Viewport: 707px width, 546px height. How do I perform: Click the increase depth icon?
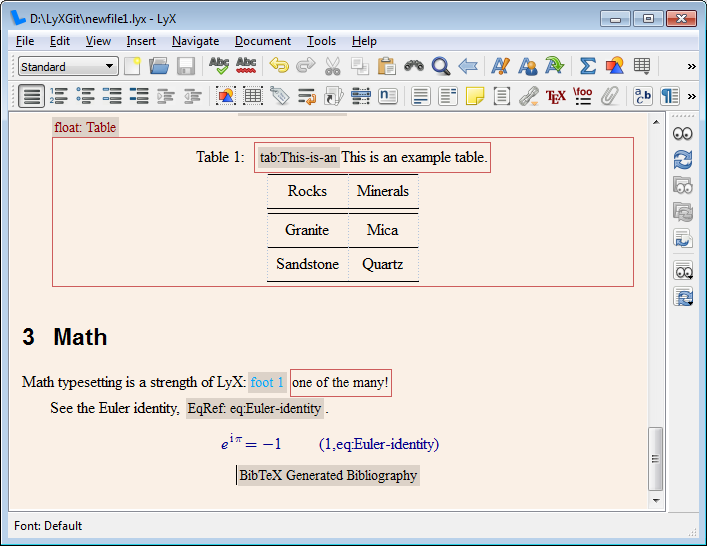pos(166,96)
